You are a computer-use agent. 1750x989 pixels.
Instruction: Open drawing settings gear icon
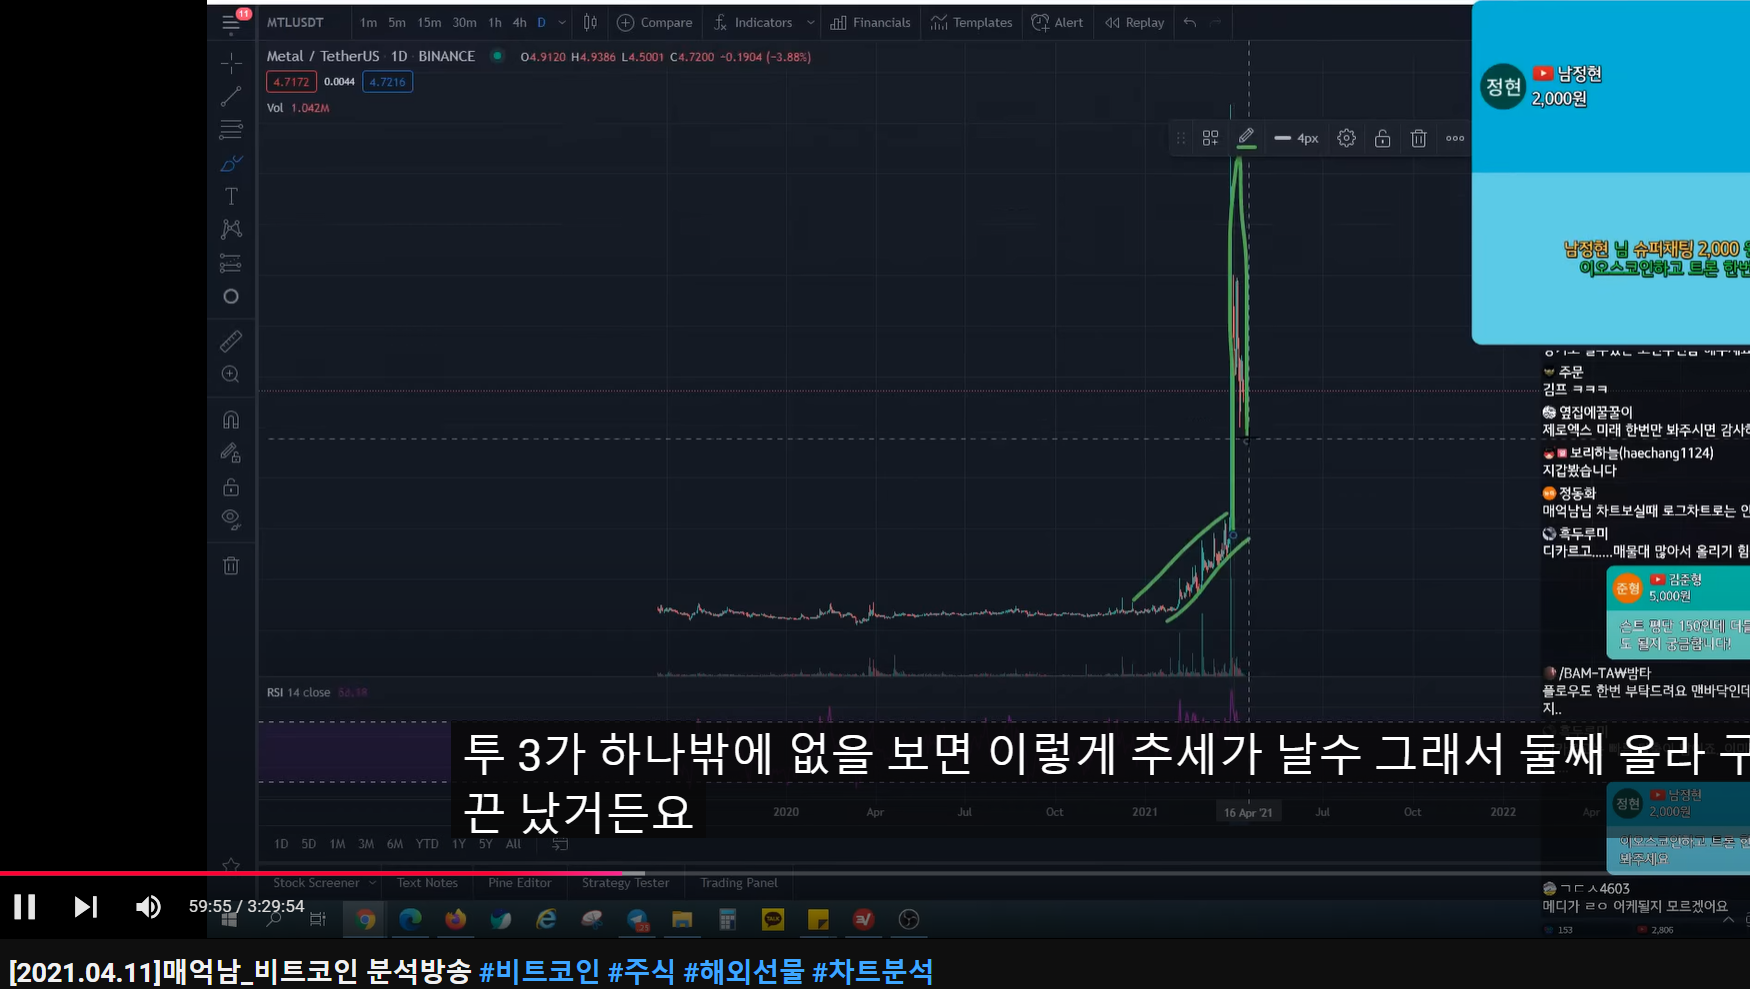pyautogui.click(x=1347, y=138)
